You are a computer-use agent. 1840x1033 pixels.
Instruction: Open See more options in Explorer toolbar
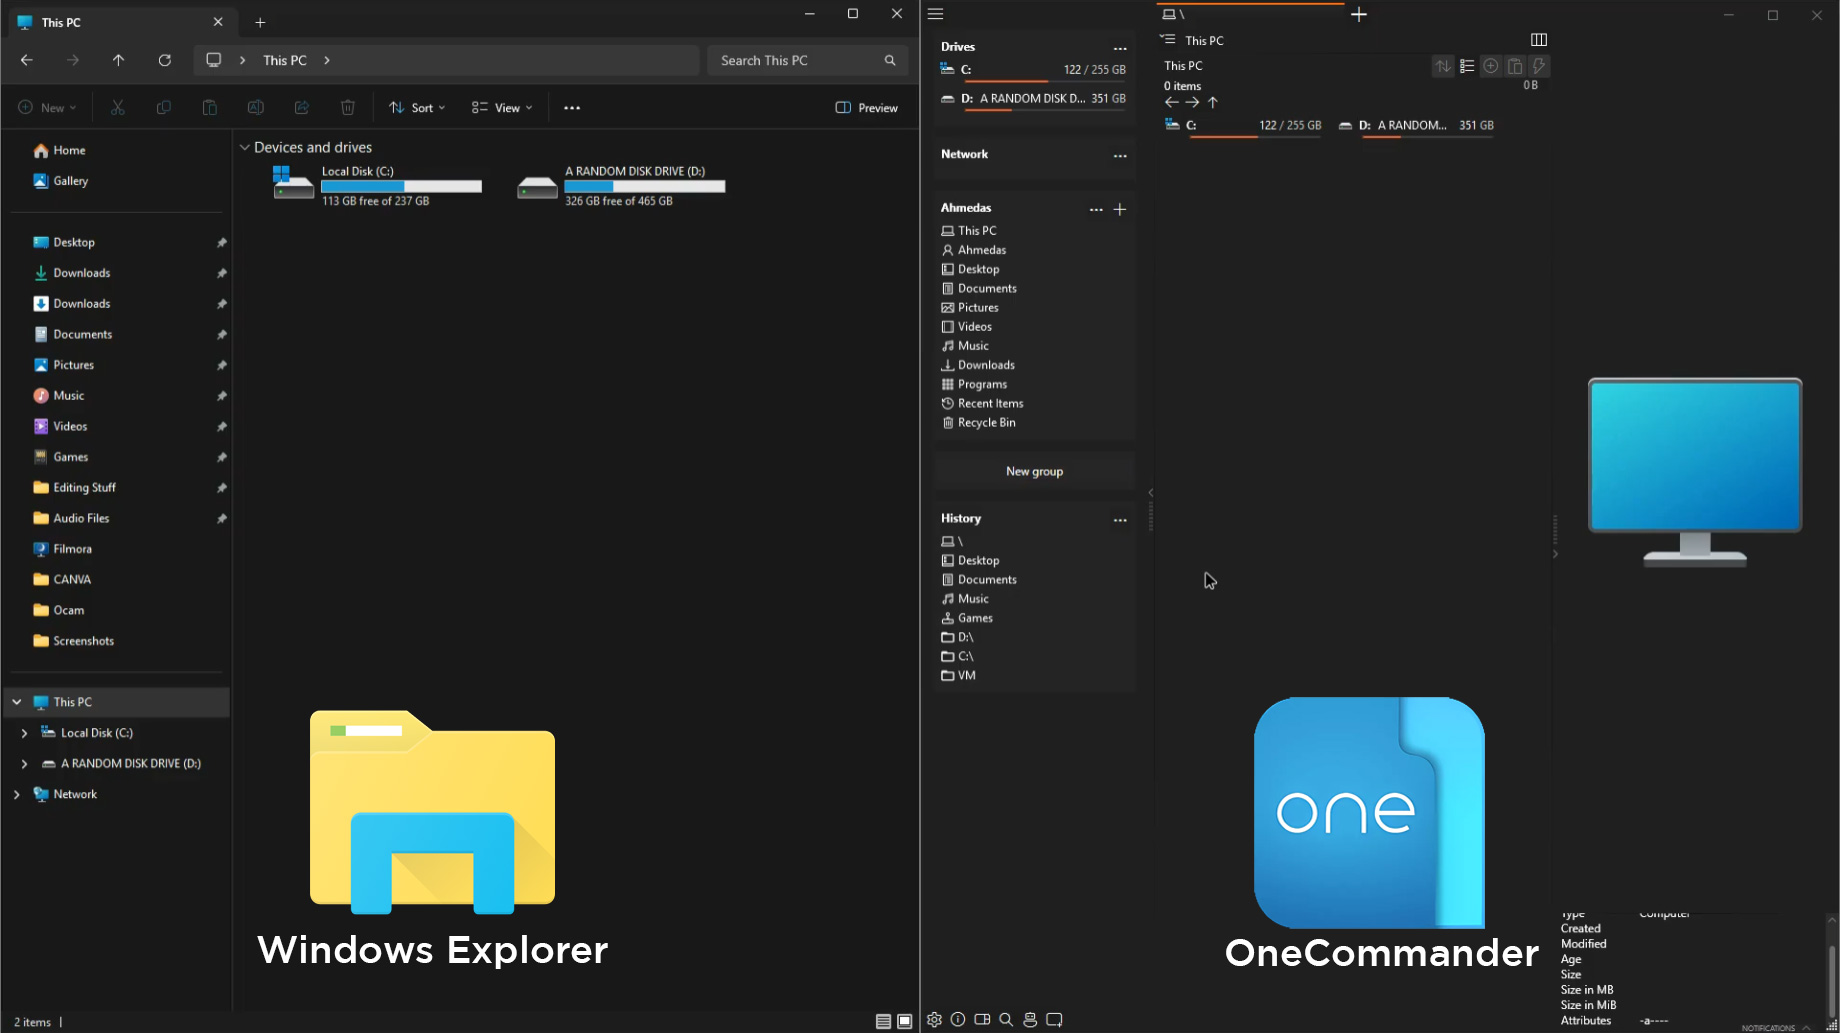click(x=572, y=107)
